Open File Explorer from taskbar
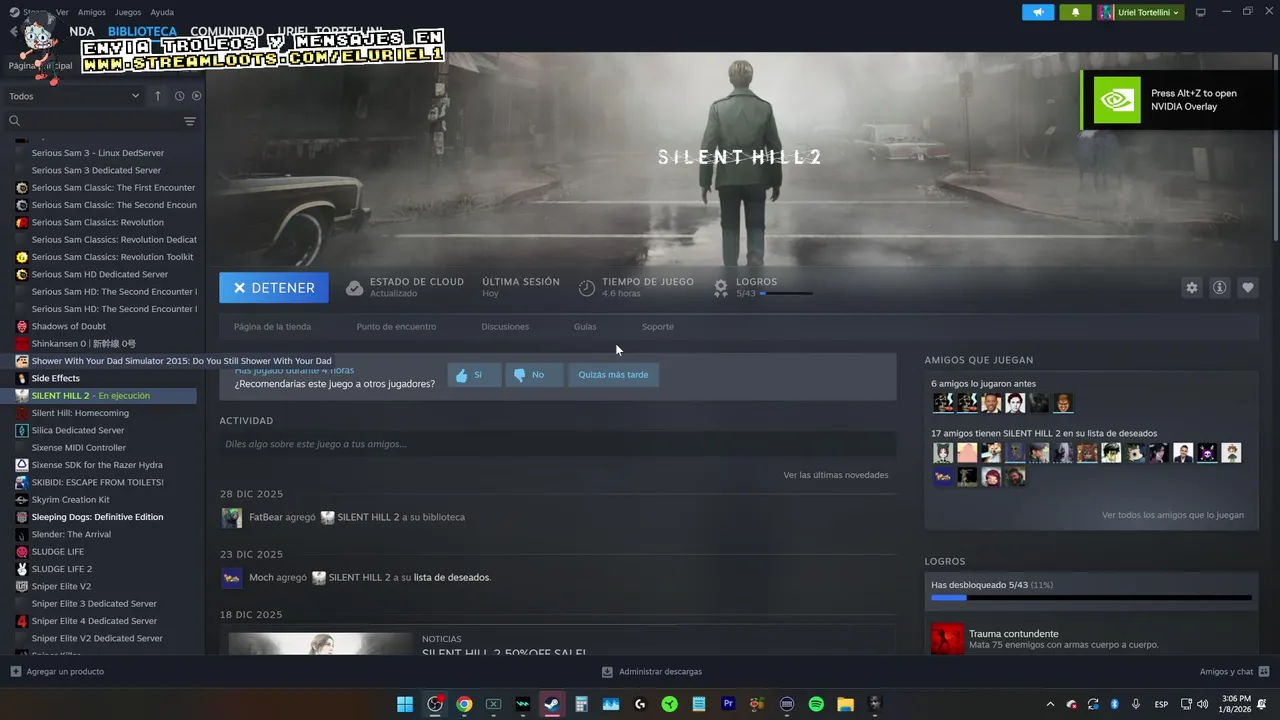This screenshot has height=720, width=1280. click(845, 704)
